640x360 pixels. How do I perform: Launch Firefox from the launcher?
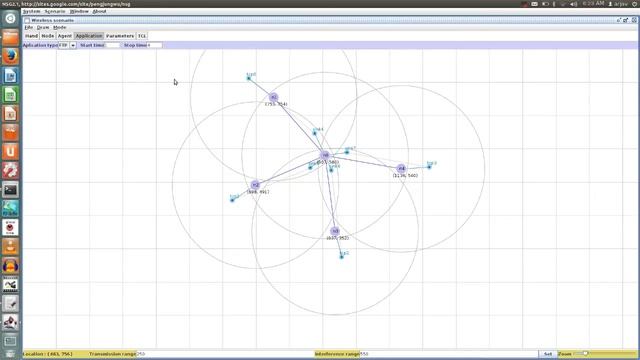pyautogui.click(x=10, y=56)
